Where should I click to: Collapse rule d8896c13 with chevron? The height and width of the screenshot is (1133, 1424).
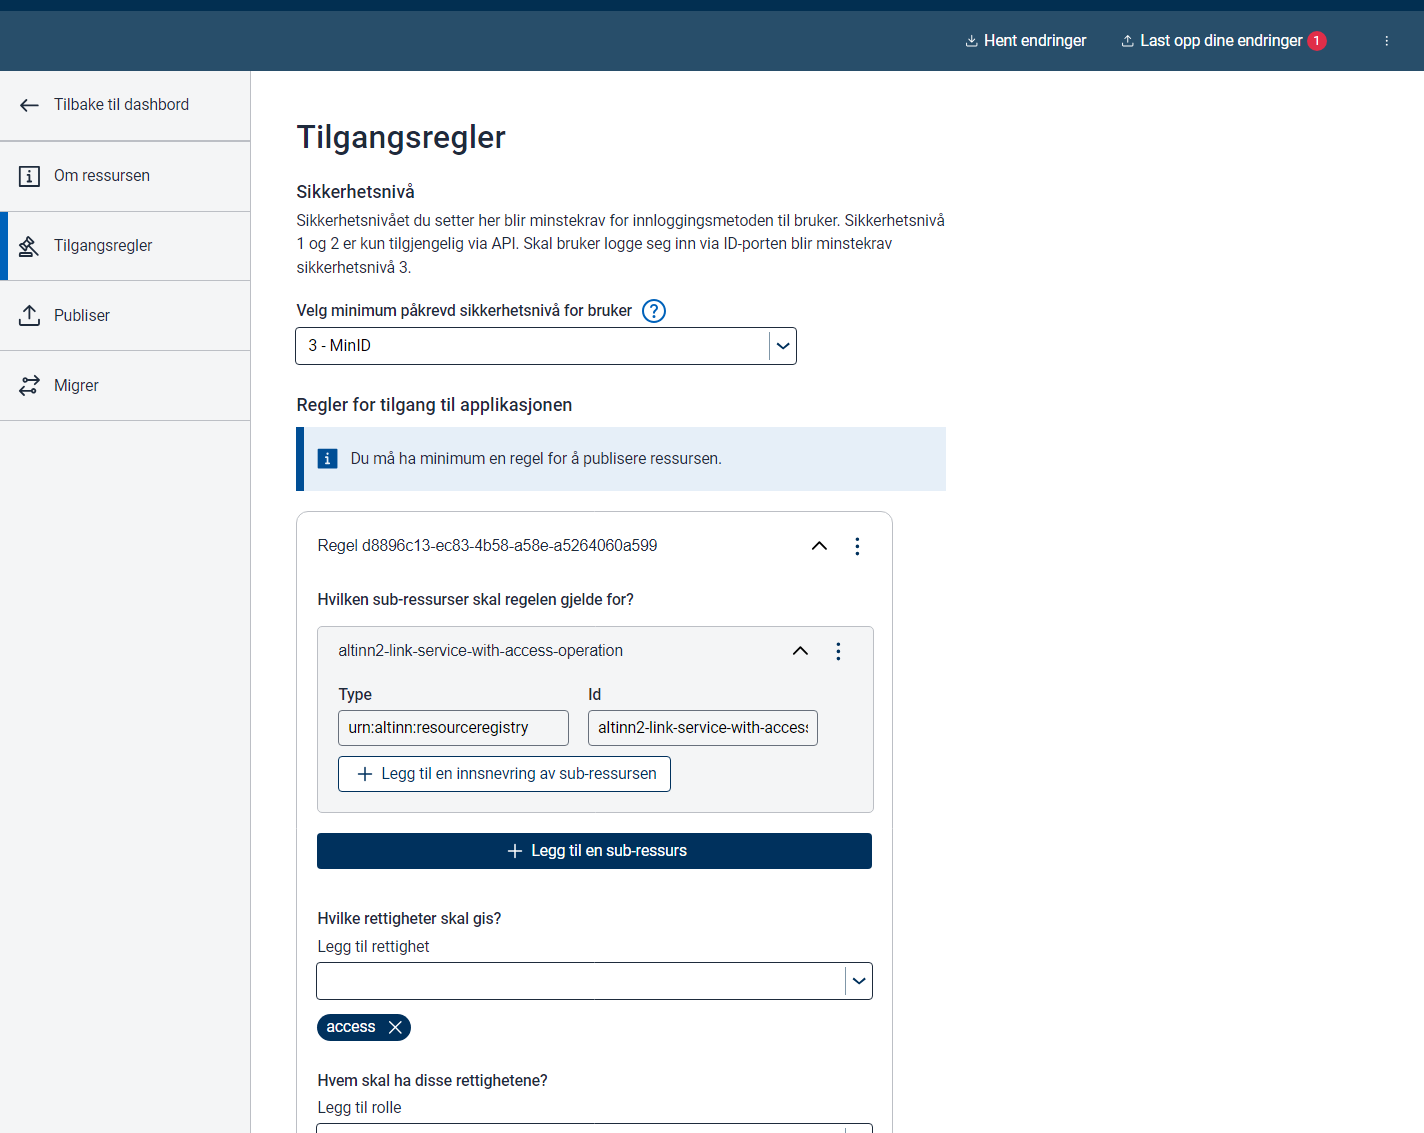click(x=819, y=546)
